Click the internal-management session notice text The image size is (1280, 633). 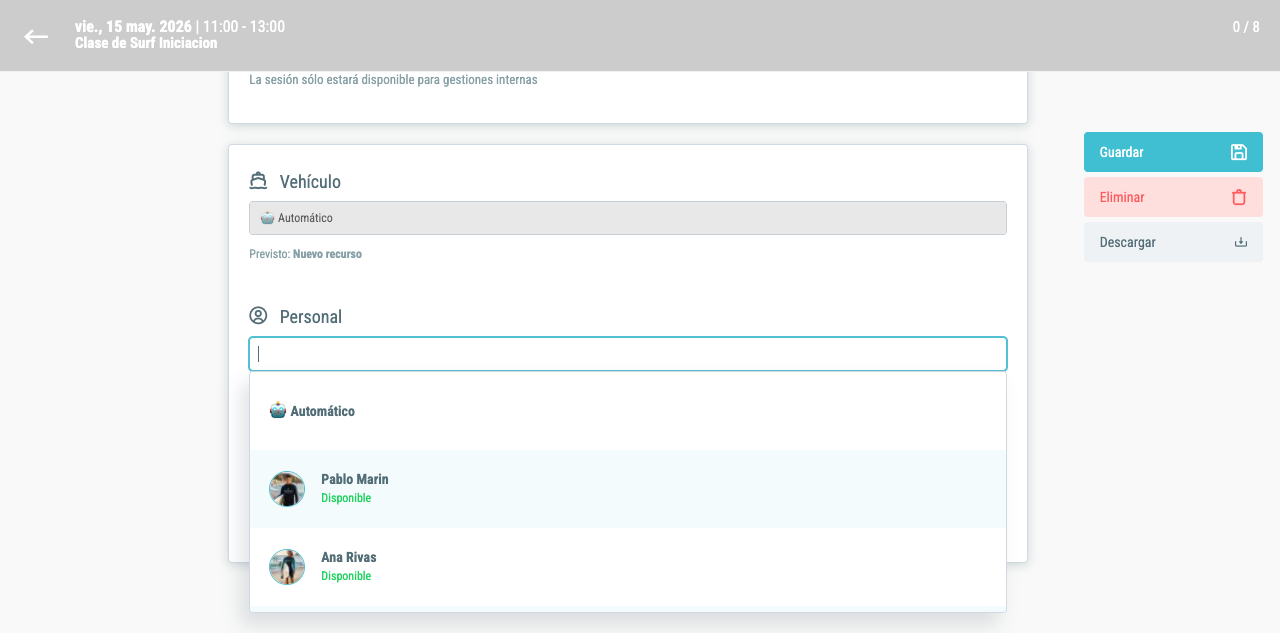393,79
